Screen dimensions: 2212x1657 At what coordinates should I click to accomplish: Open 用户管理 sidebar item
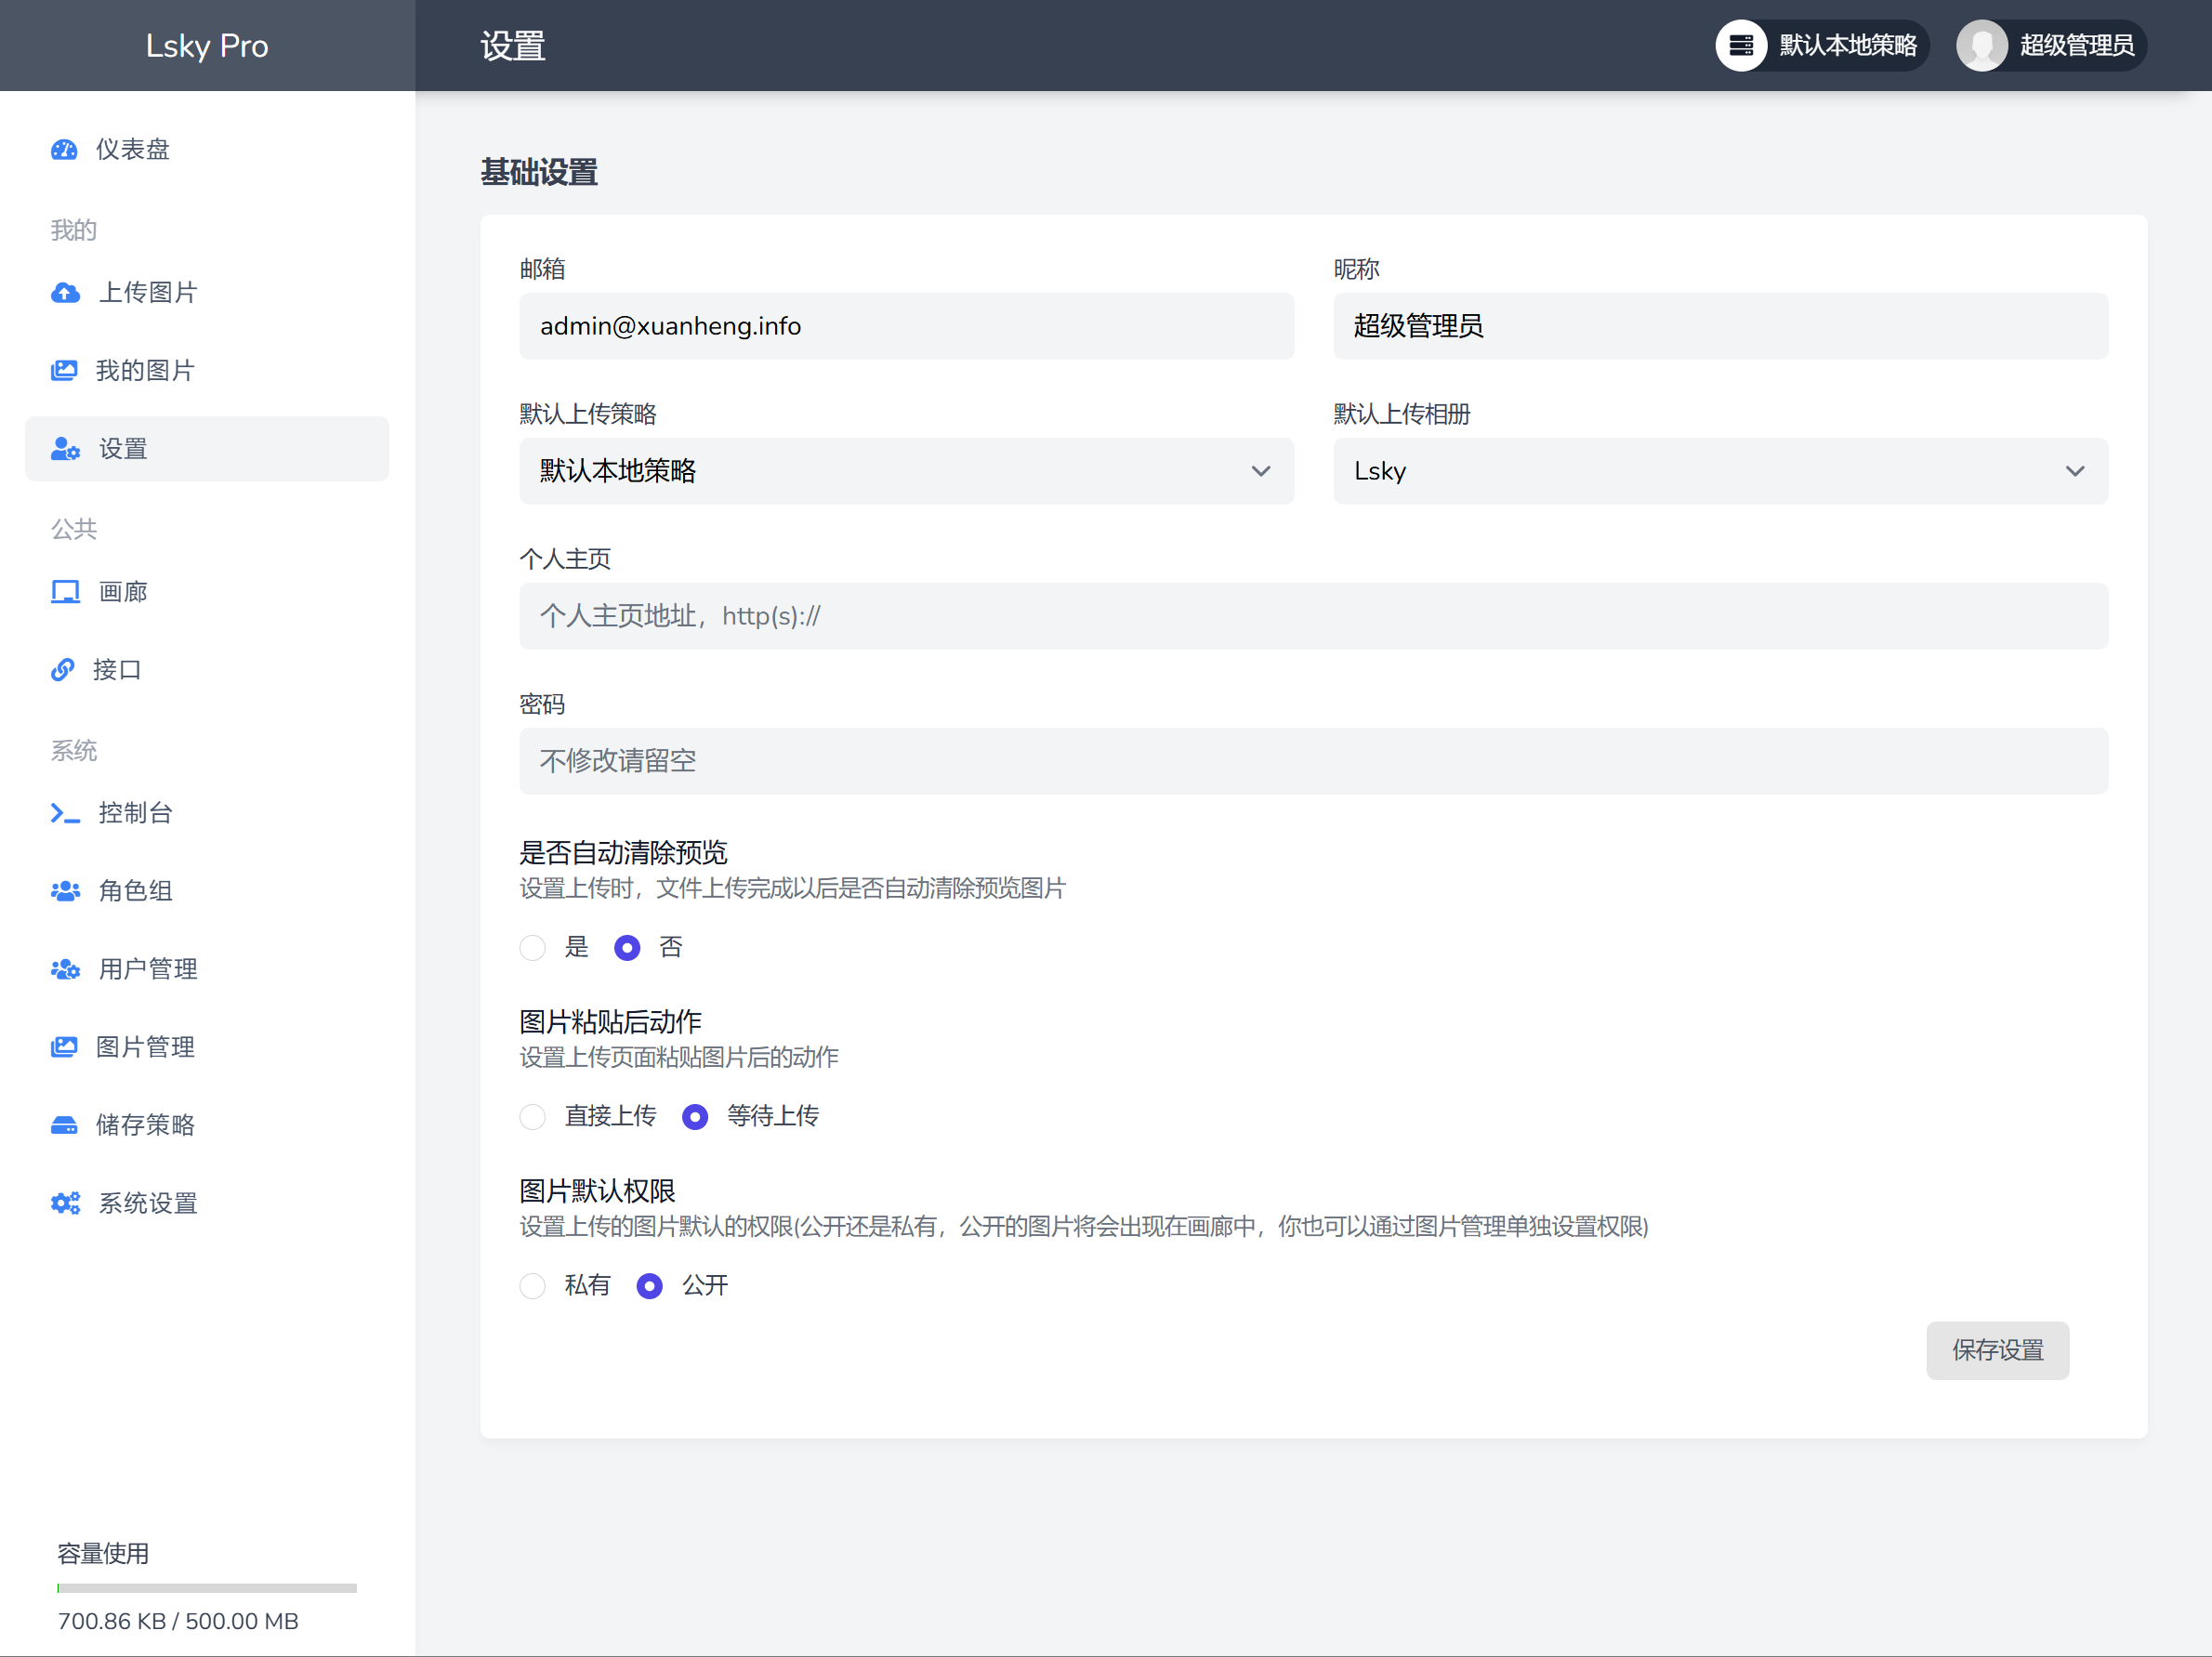coord(147,969)
